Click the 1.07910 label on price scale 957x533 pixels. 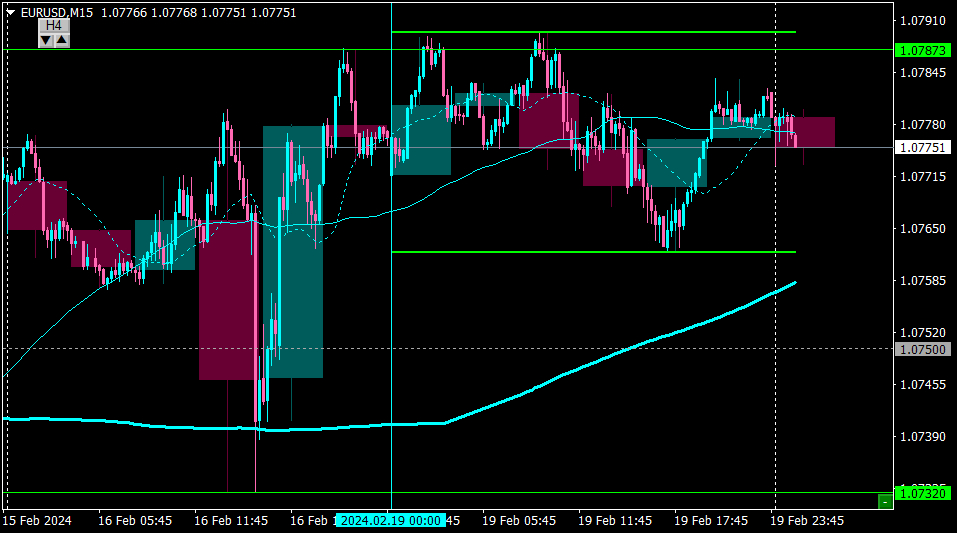pos(923,20)
